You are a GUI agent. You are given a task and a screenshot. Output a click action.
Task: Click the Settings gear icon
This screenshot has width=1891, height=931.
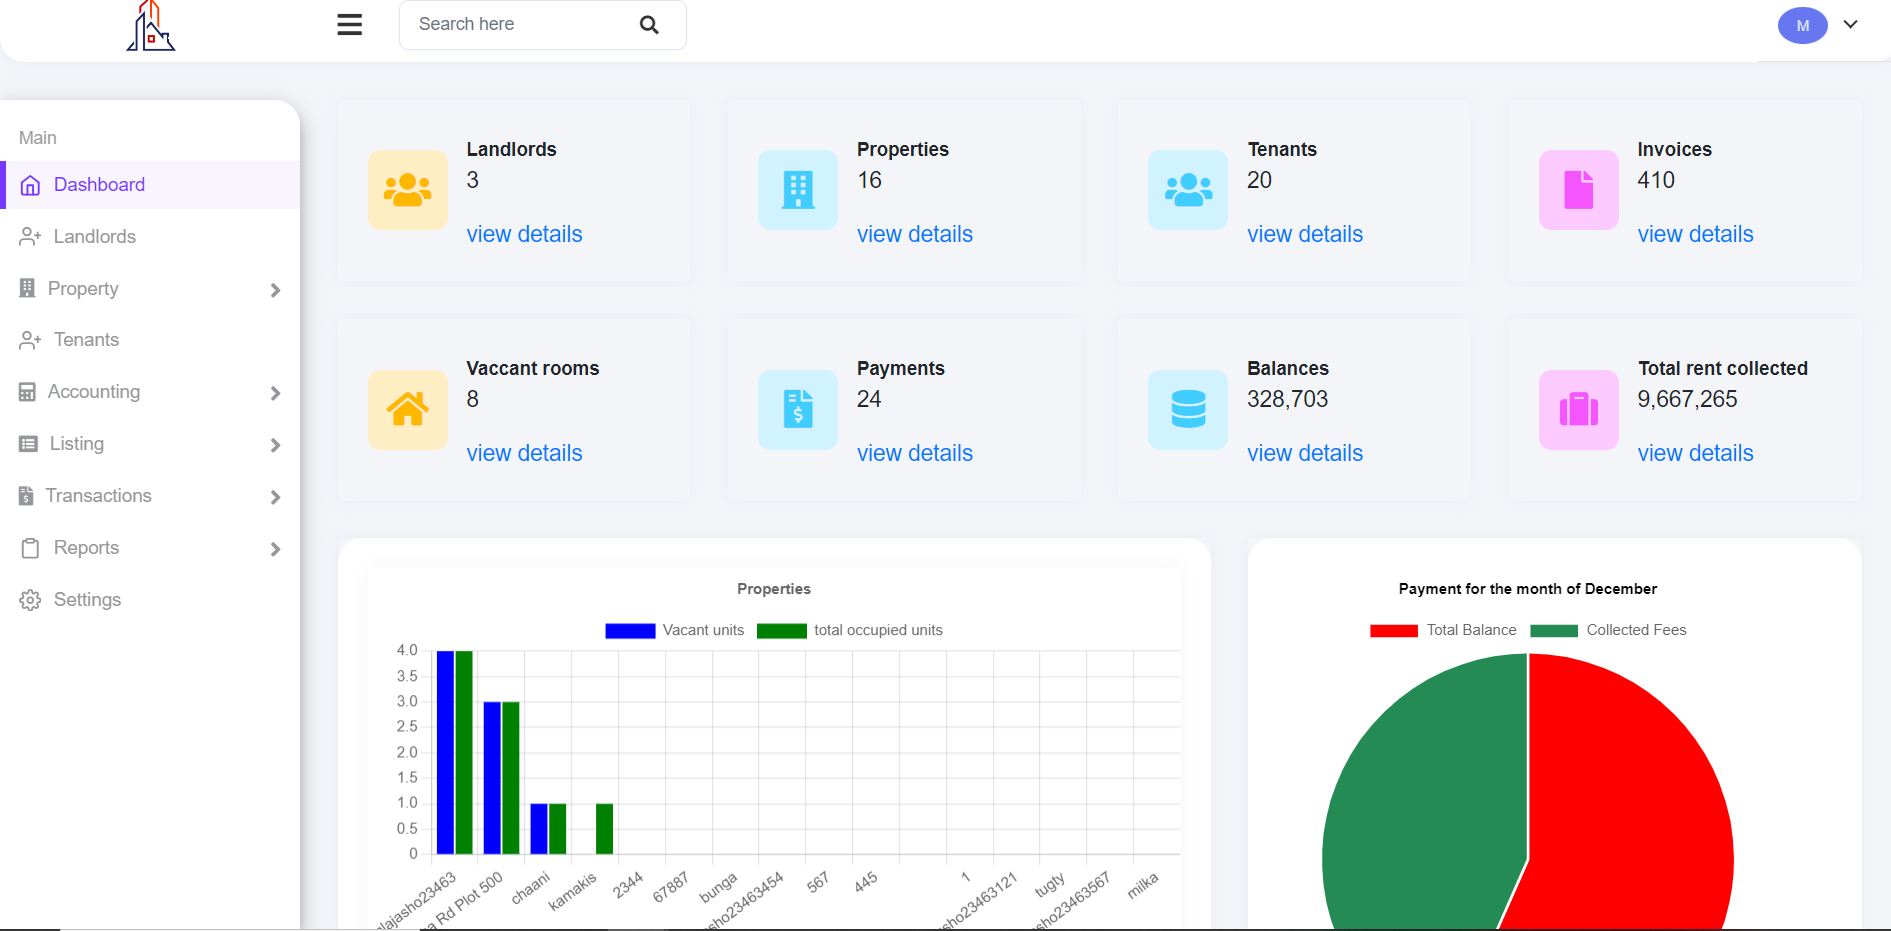[30, 600]
